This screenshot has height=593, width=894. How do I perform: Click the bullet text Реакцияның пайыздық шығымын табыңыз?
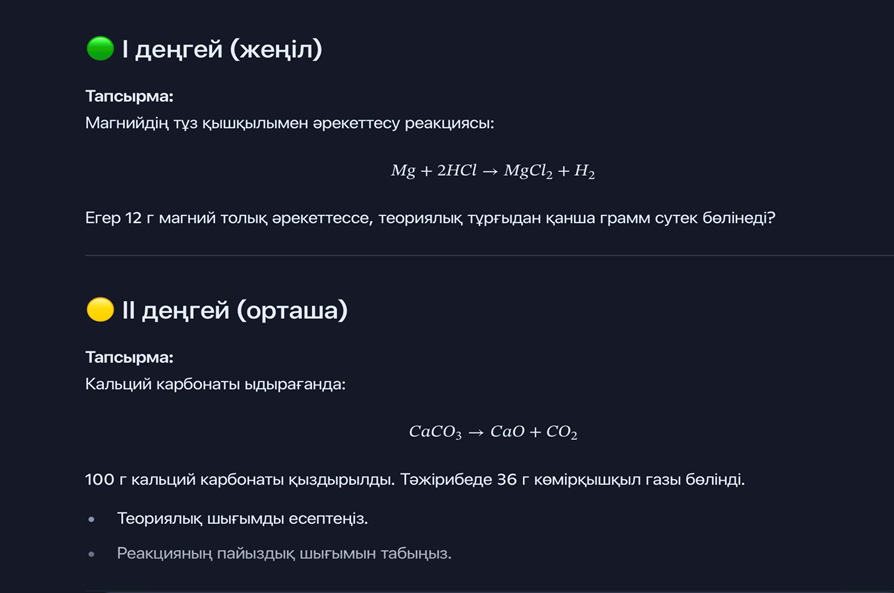tap(284, 553)
